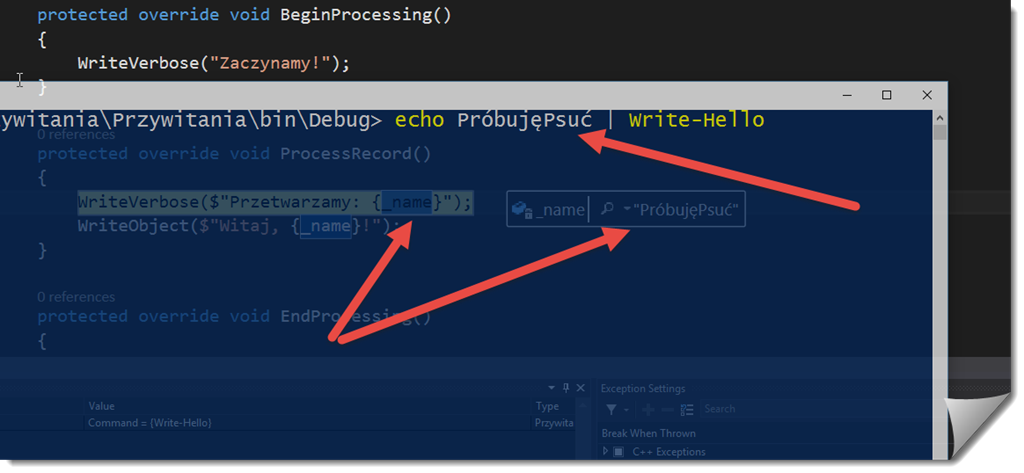
Task: Open the watch panel window options dropdown
Action: point(551,388)
